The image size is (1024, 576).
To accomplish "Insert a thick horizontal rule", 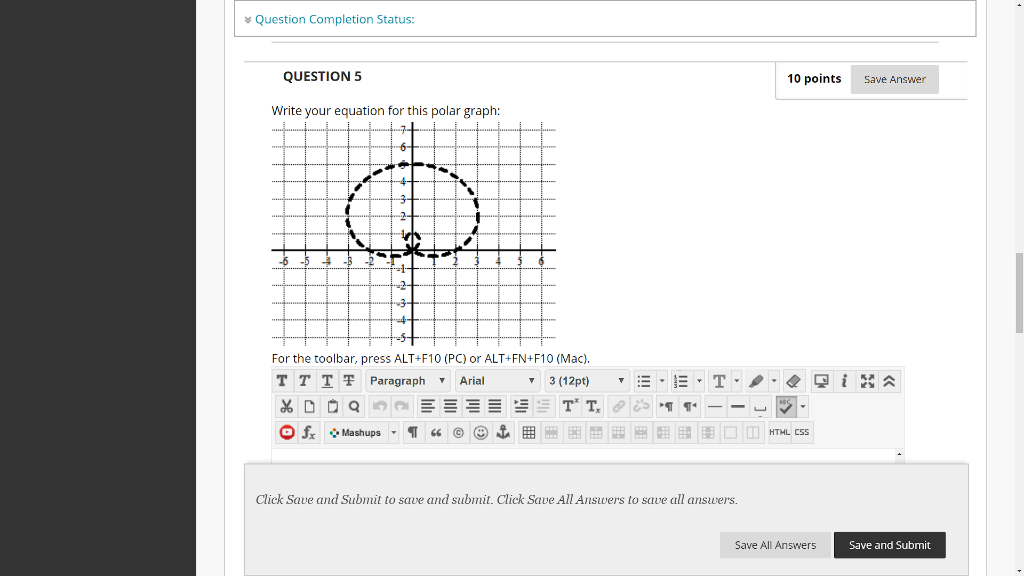I will click(737, 407).
